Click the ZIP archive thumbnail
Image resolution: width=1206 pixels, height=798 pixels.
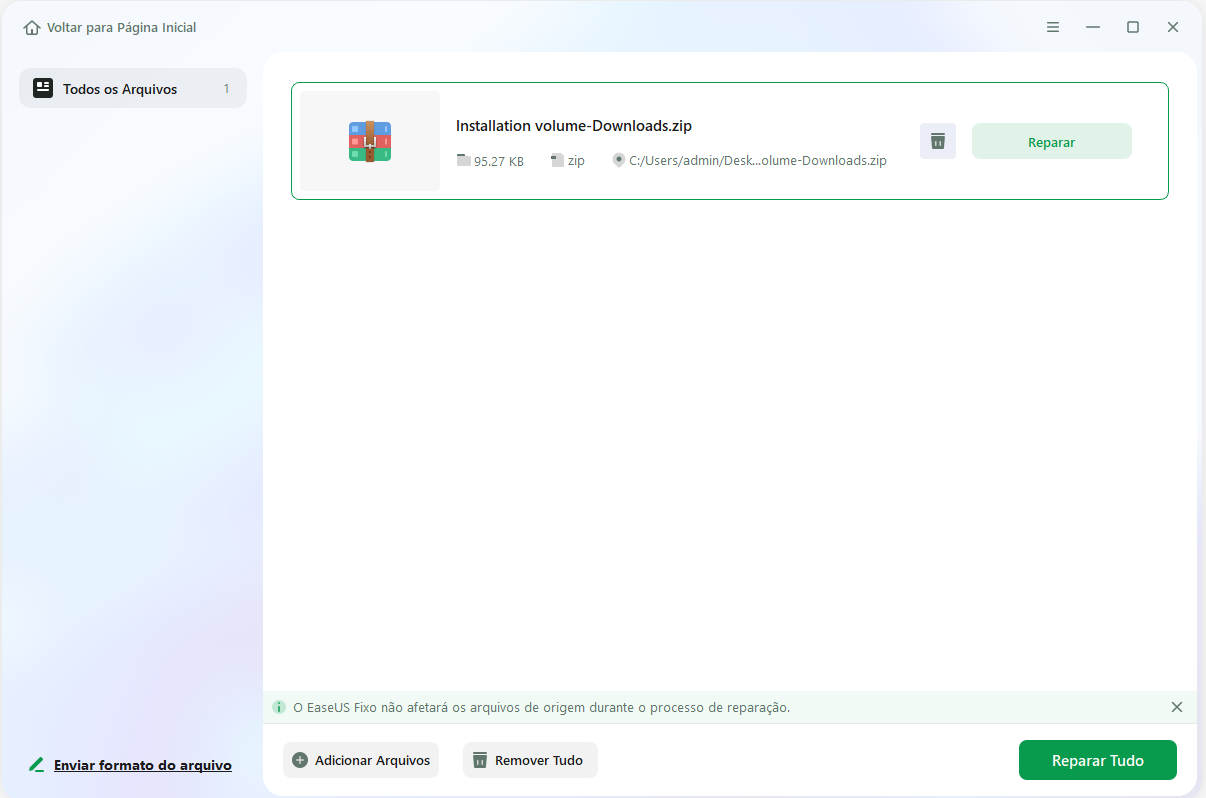point(370,141)
